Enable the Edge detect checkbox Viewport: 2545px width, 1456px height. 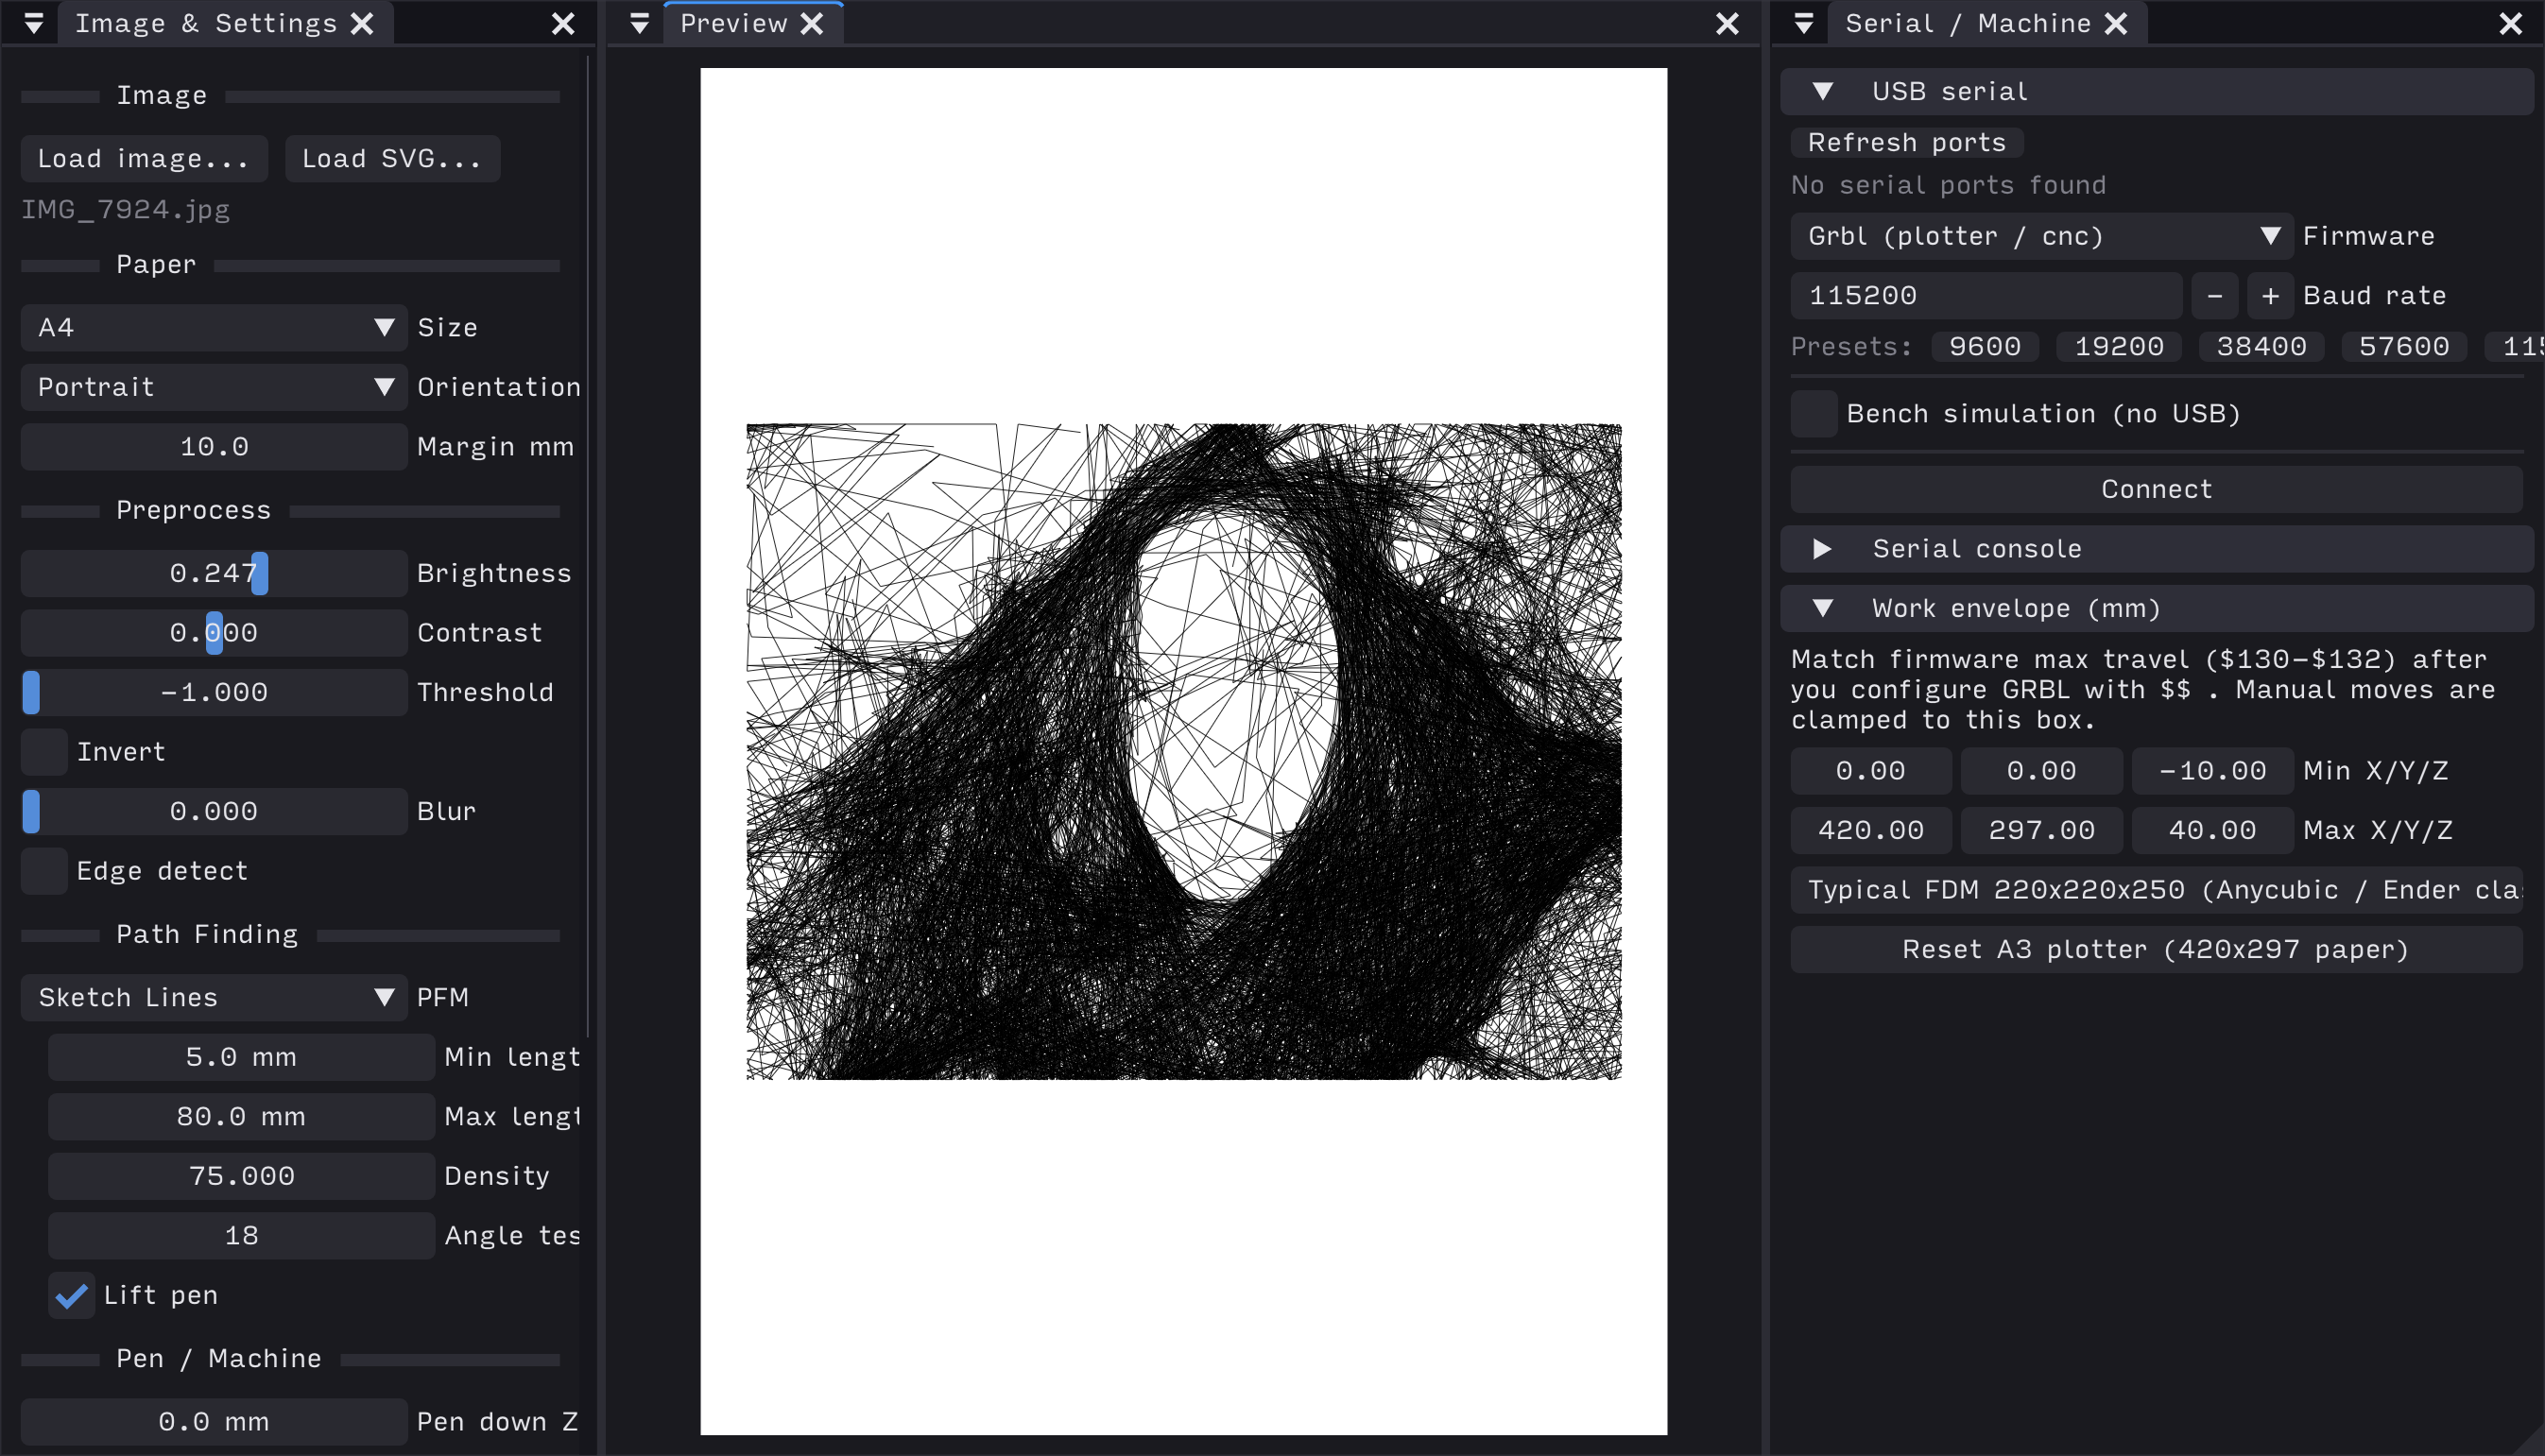(x=44, y=871)
